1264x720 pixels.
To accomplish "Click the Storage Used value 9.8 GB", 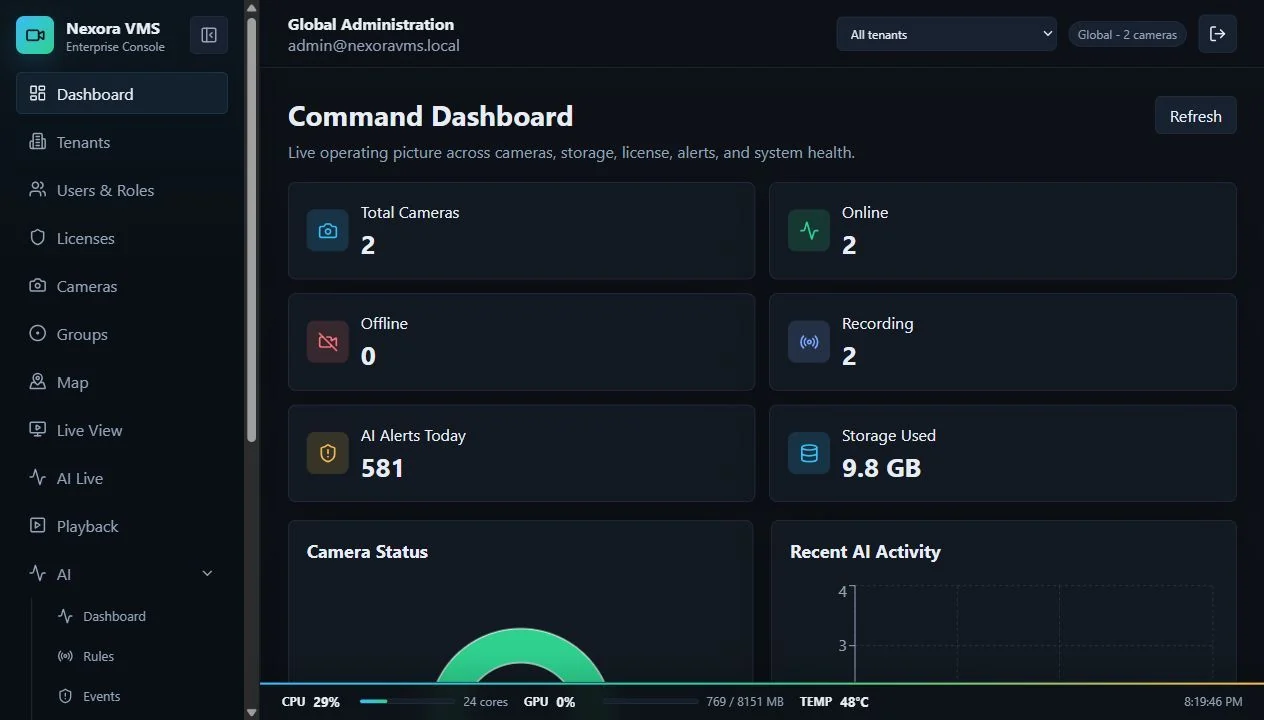I will point(881,467).
